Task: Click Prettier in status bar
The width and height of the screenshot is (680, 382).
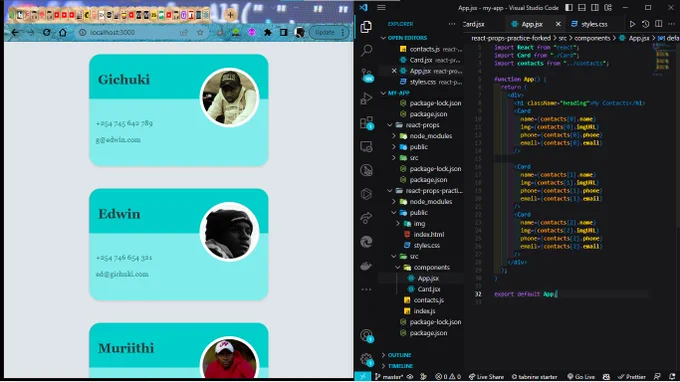Action: pos(632,376)
